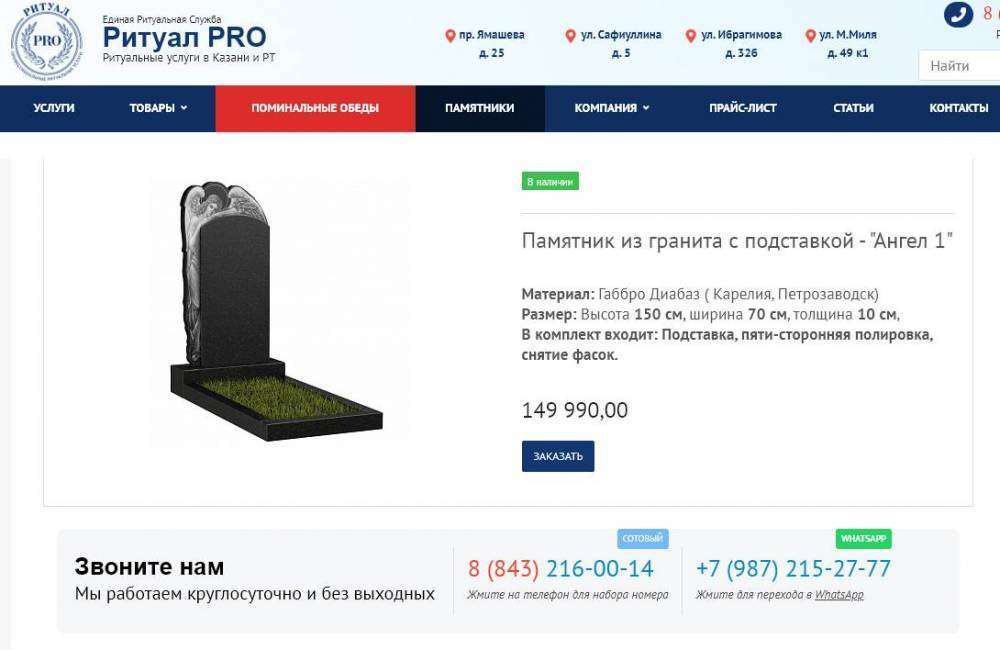Open the УСЛУГИ menu item
This screenshot has height=650, width=1000.
[x=54, y=108]
